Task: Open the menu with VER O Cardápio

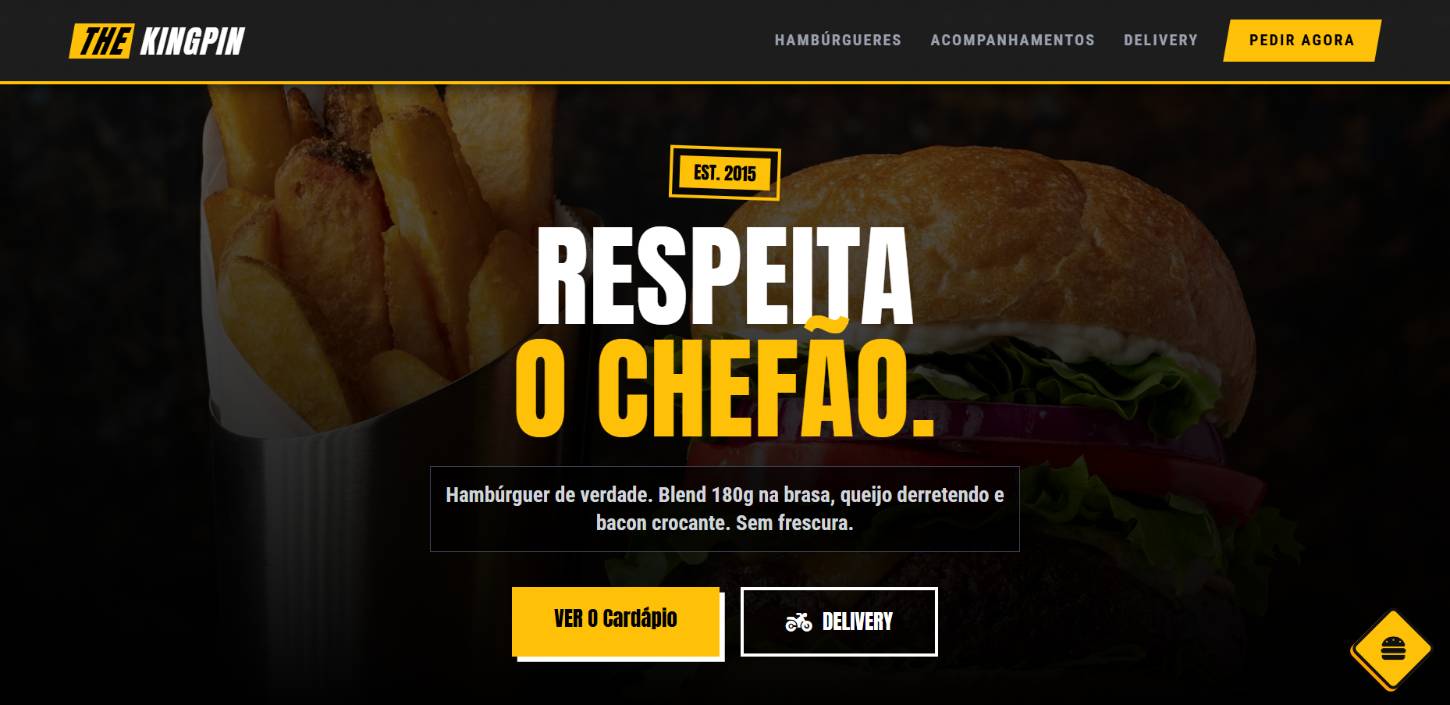Action: tap(615, 619)
